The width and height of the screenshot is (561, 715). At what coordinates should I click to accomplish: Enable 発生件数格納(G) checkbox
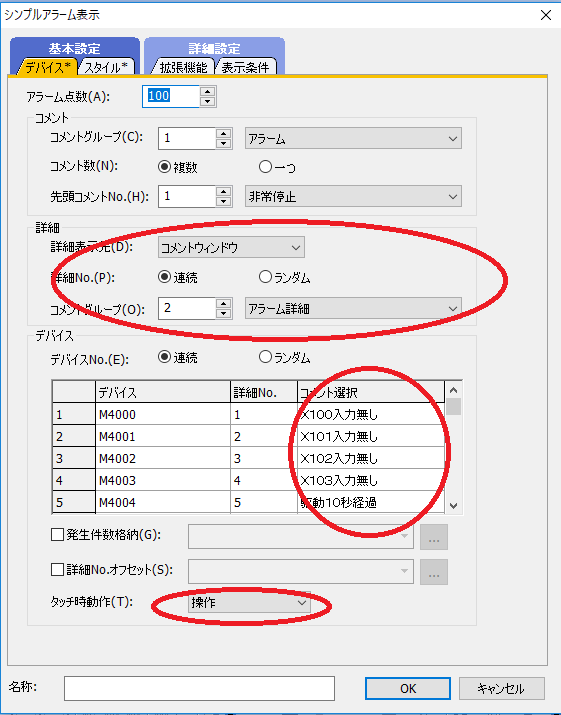pos(57,534)
